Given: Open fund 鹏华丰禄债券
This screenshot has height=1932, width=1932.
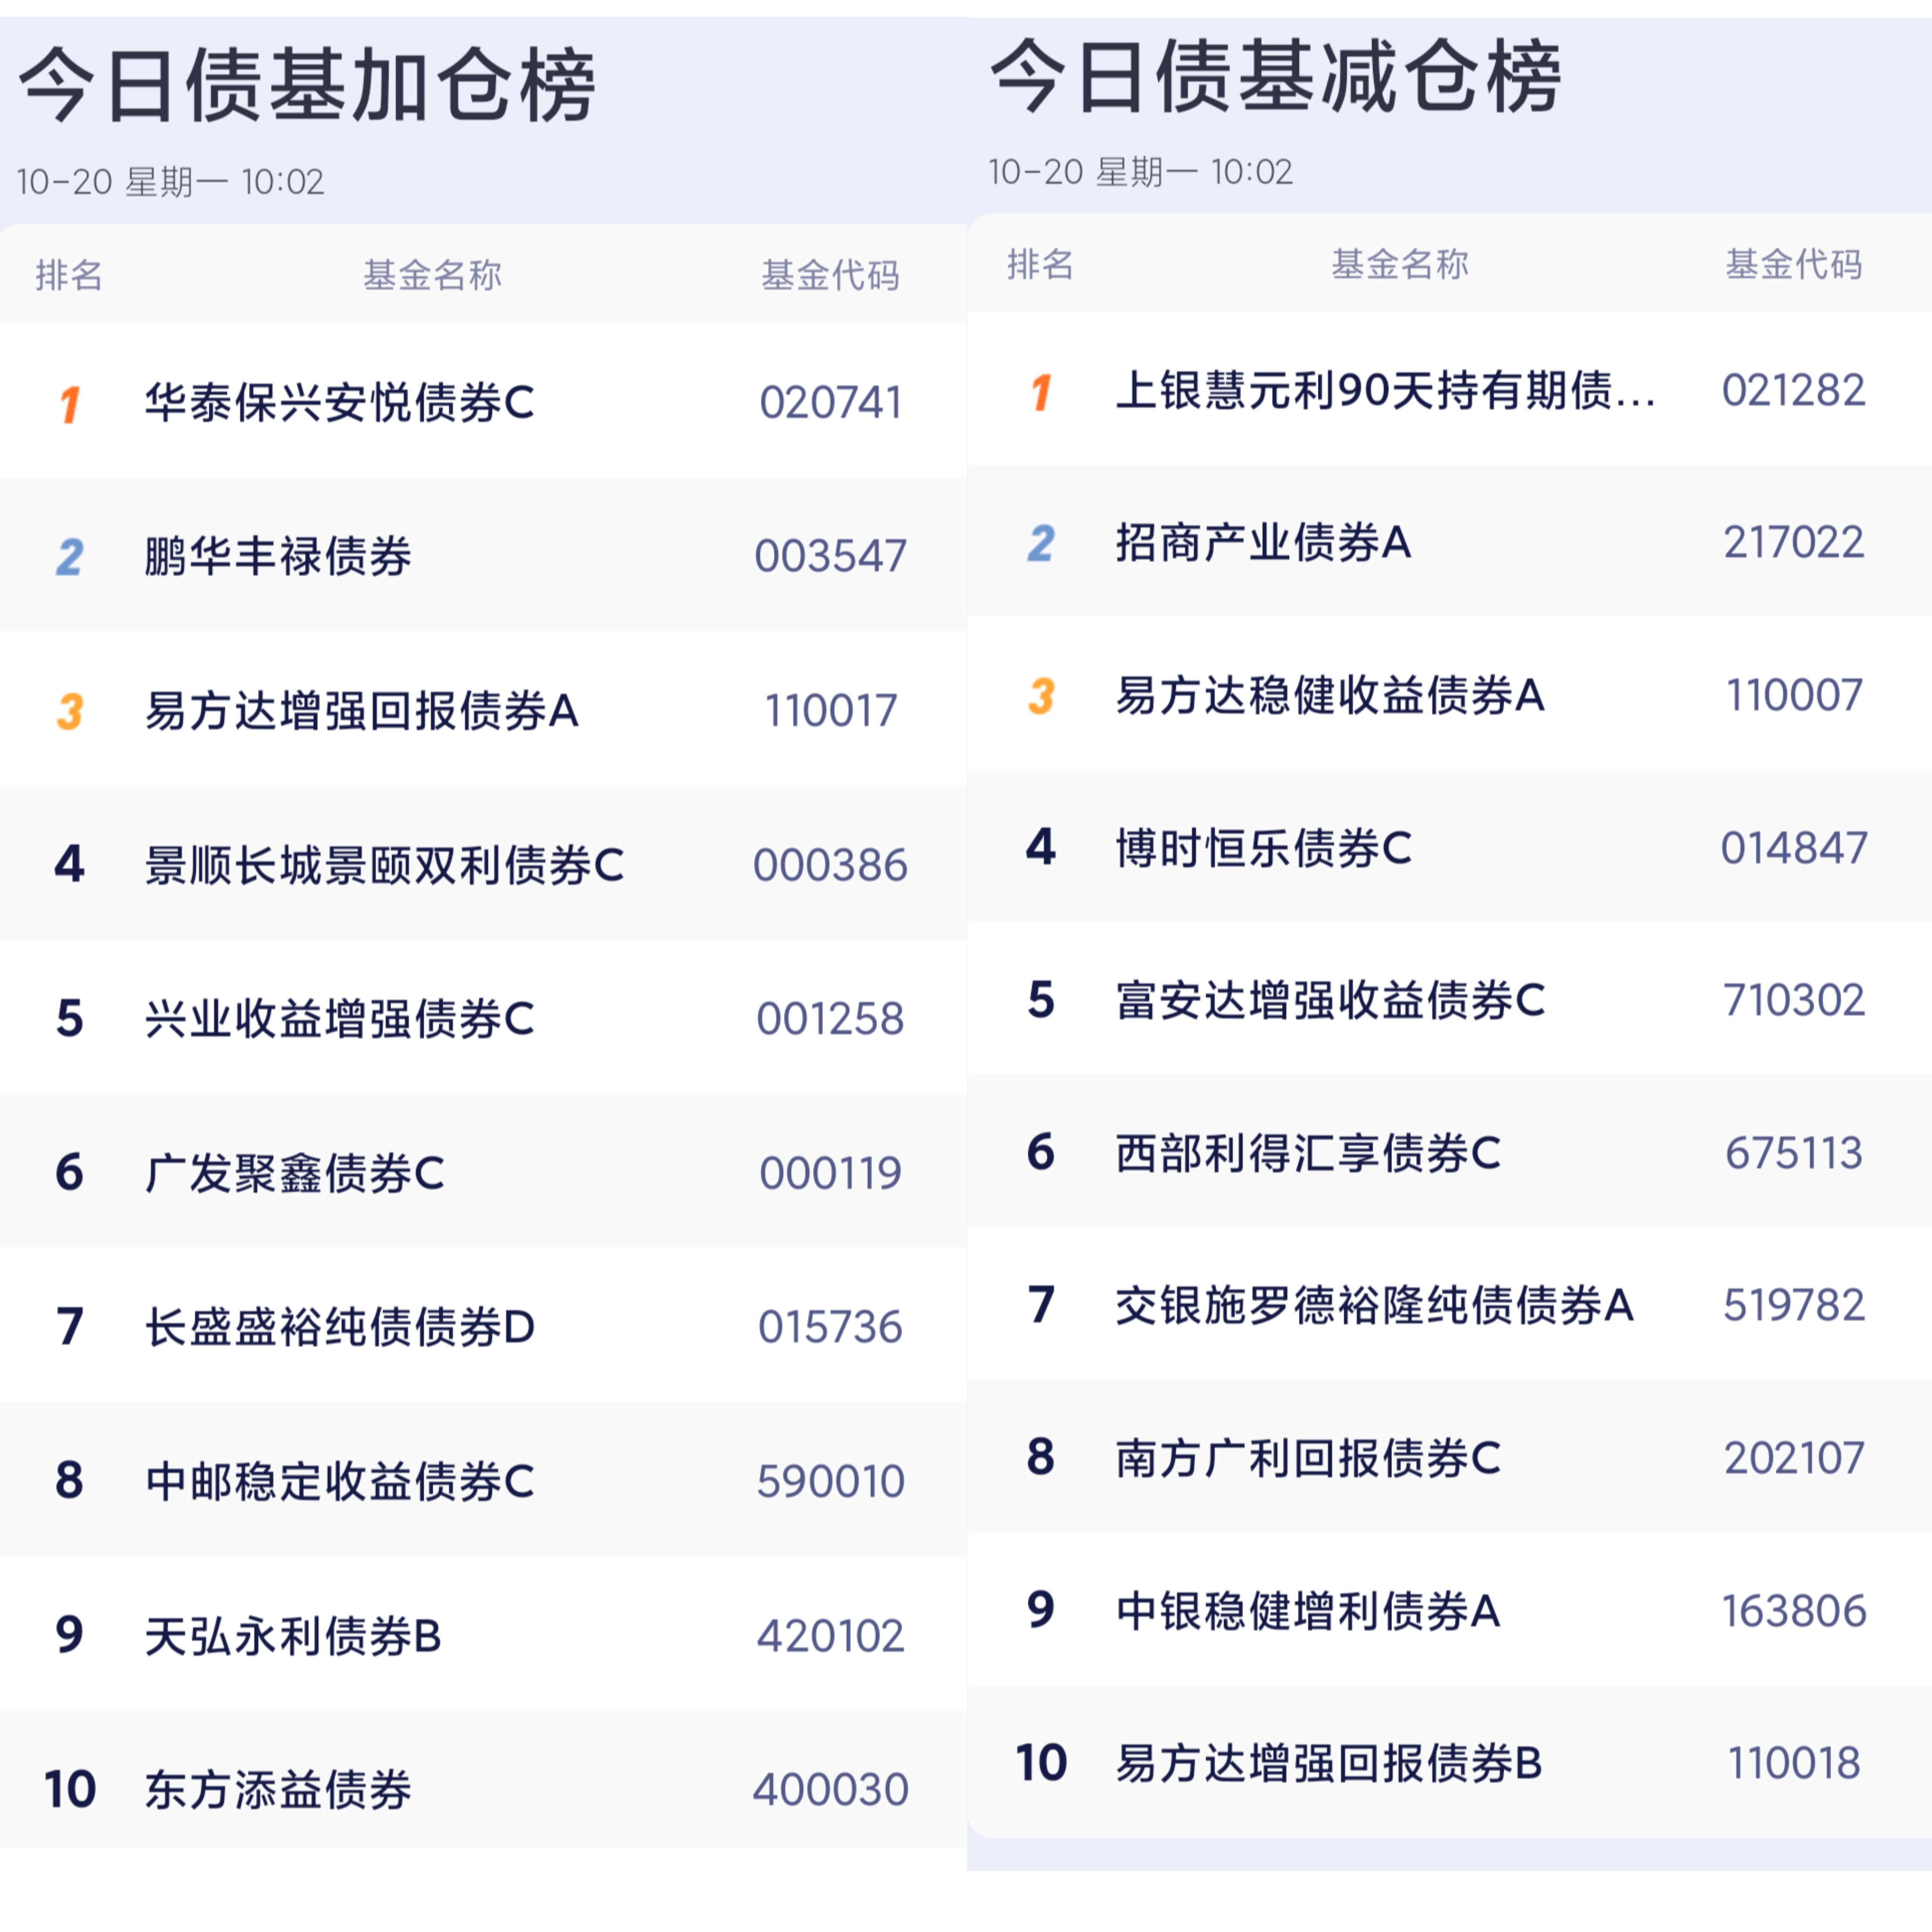Looking at the screenshot, I should (278, 557).
